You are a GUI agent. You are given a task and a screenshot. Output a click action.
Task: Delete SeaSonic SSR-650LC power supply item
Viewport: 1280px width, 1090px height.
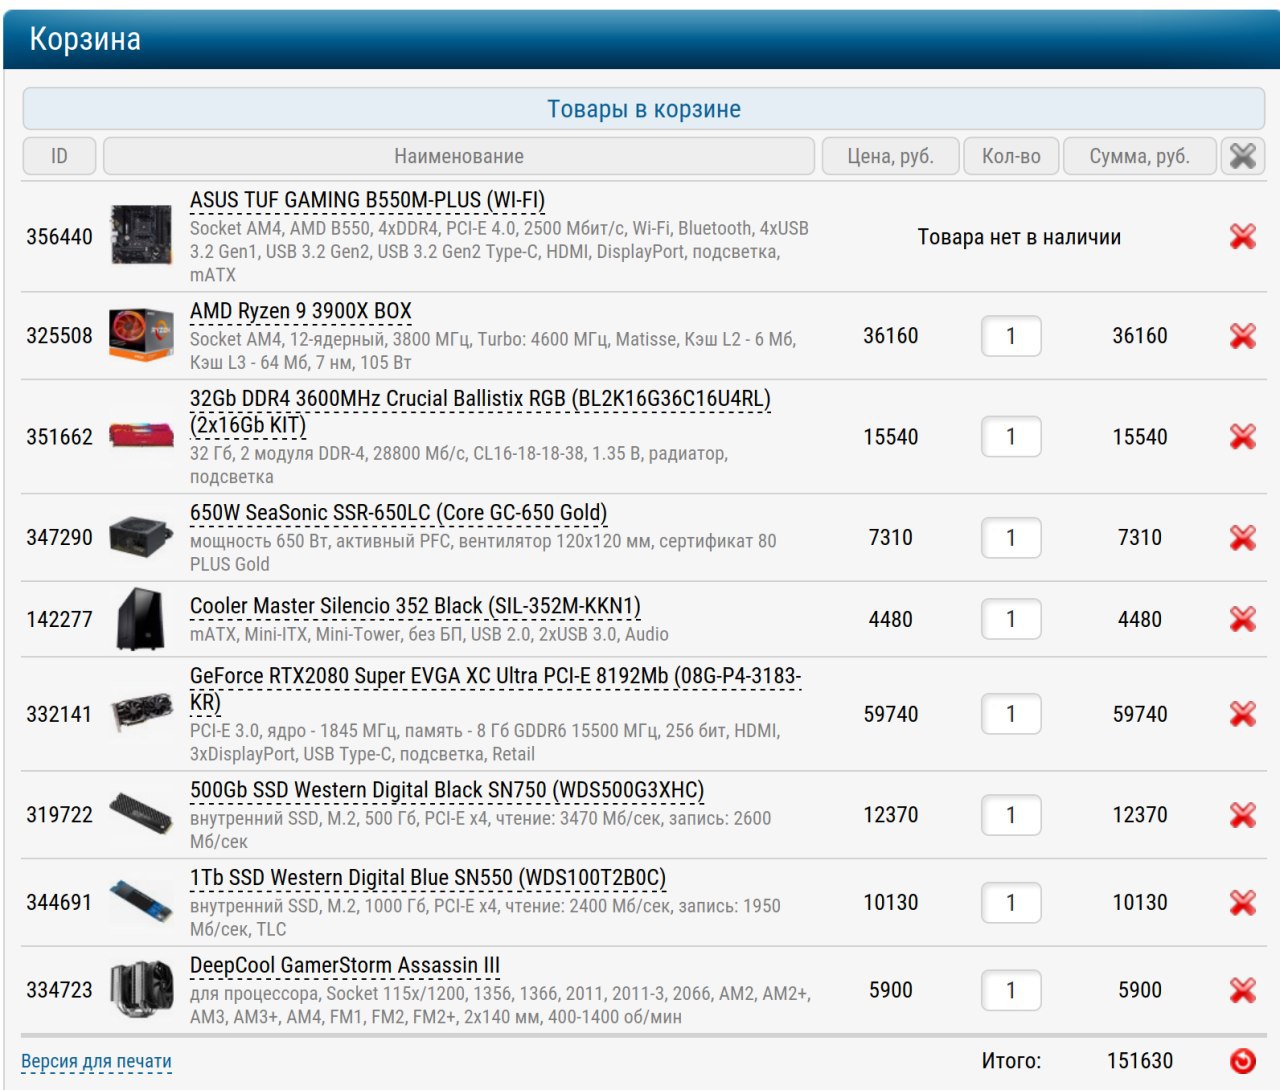1242,538
